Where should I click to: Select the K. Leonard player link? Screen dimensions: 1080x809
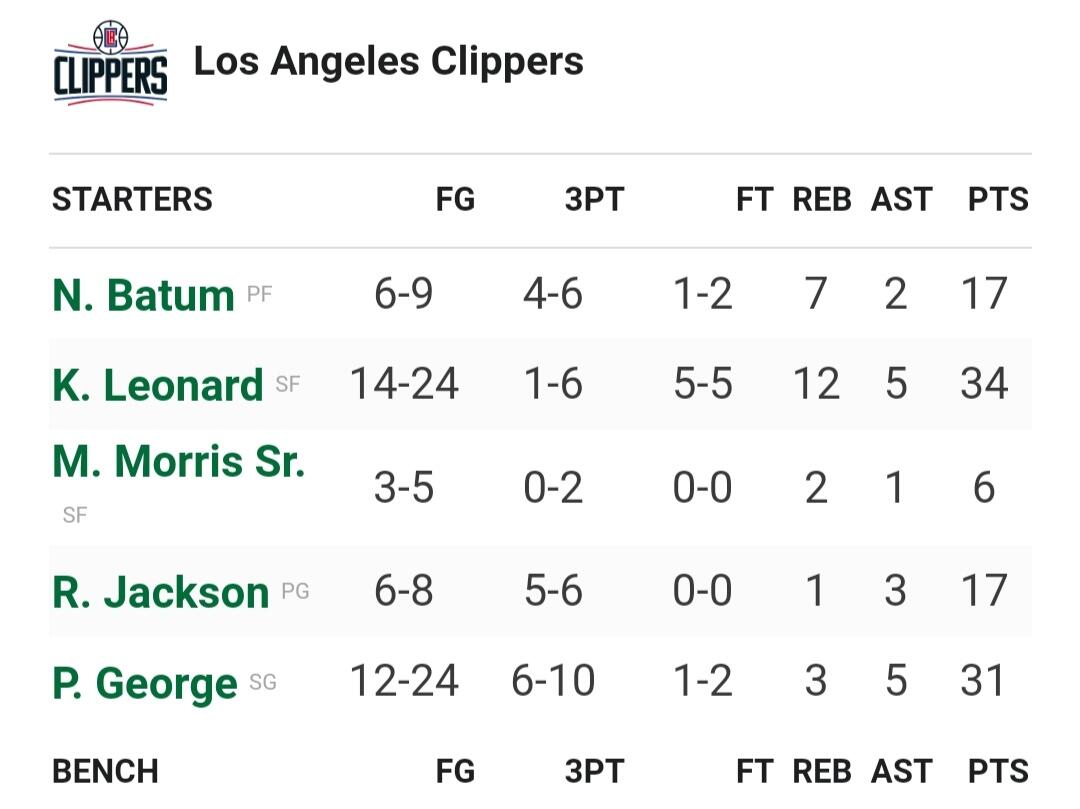[157, 385]
